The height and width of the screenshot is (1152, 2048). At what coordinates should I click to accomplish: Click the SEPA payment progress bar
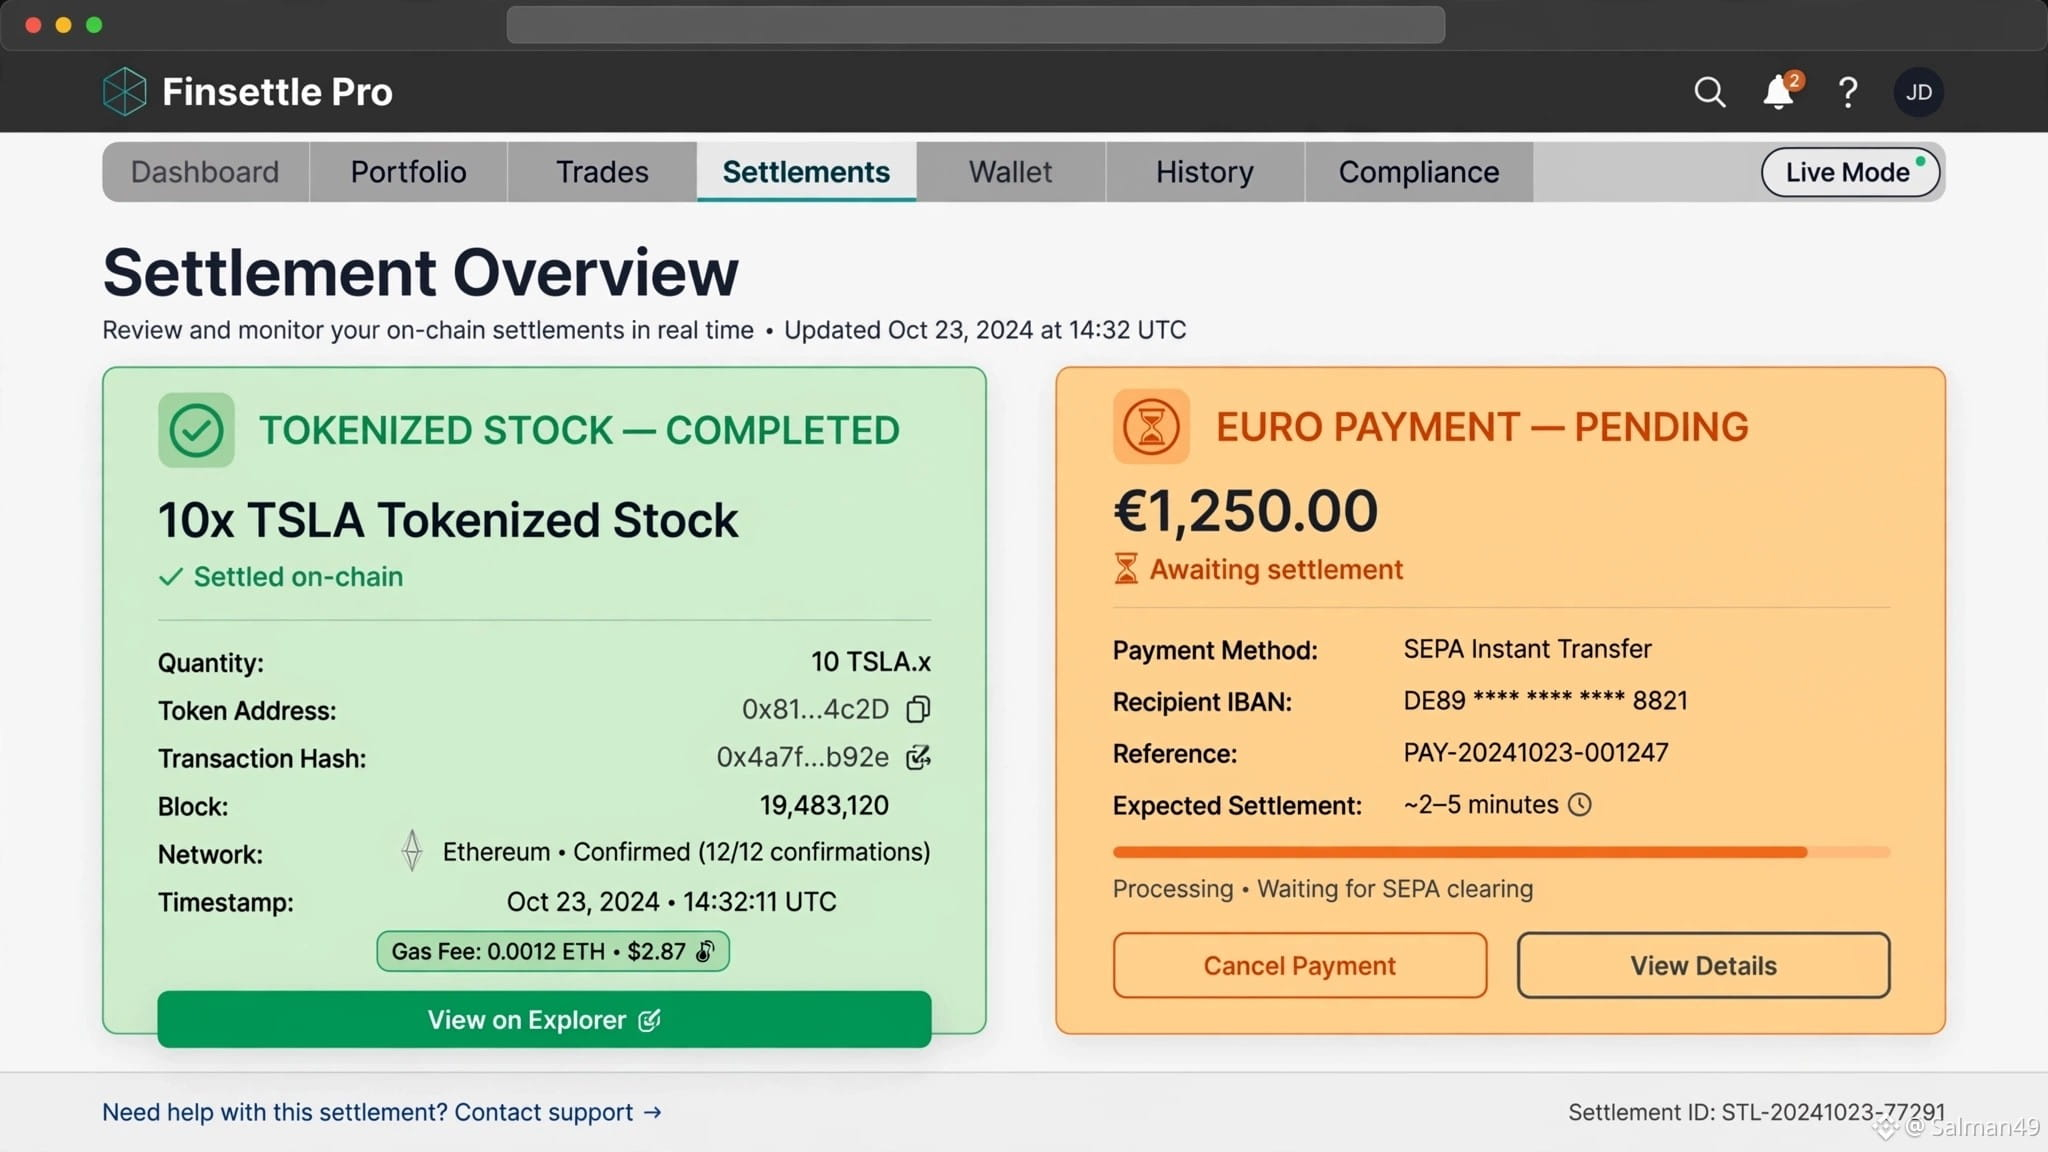tap(1501, 852)
